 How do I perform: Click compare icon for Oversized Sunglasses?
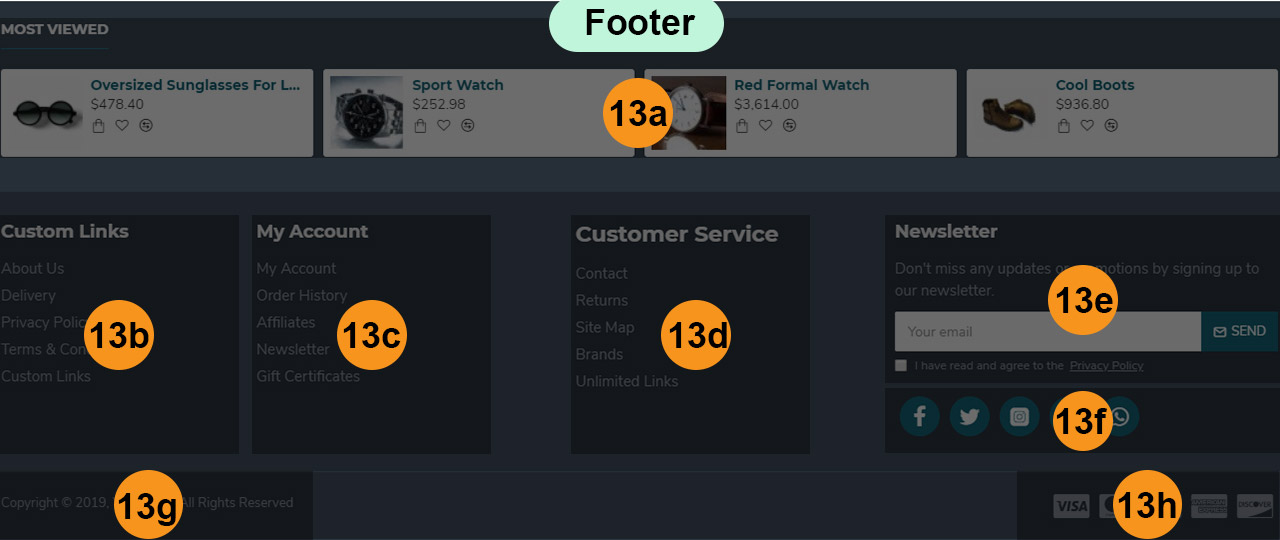[x=146, y=125]
